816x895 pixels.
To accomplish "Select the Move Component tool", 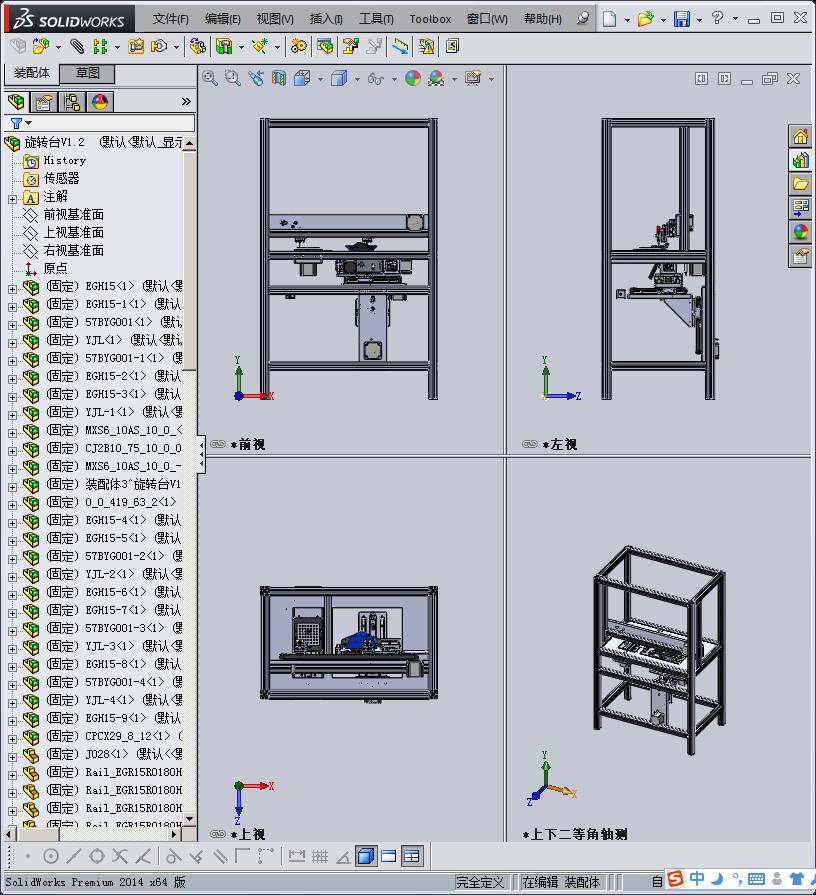I will [x=159, y=46].
